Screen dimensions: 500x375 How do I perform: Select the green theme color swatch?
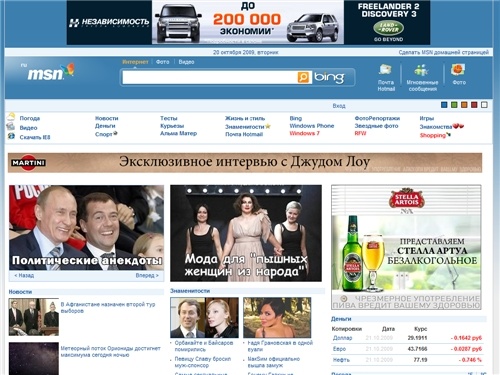pyautogui.click(x=454, y=105)
